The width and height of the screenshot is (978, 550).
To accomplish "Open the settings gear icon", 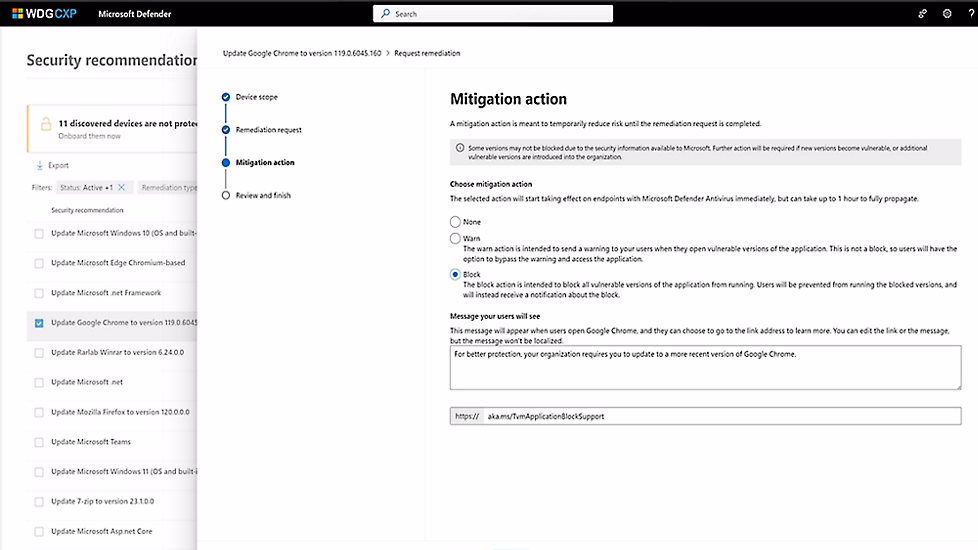I will tap(947, 14).
